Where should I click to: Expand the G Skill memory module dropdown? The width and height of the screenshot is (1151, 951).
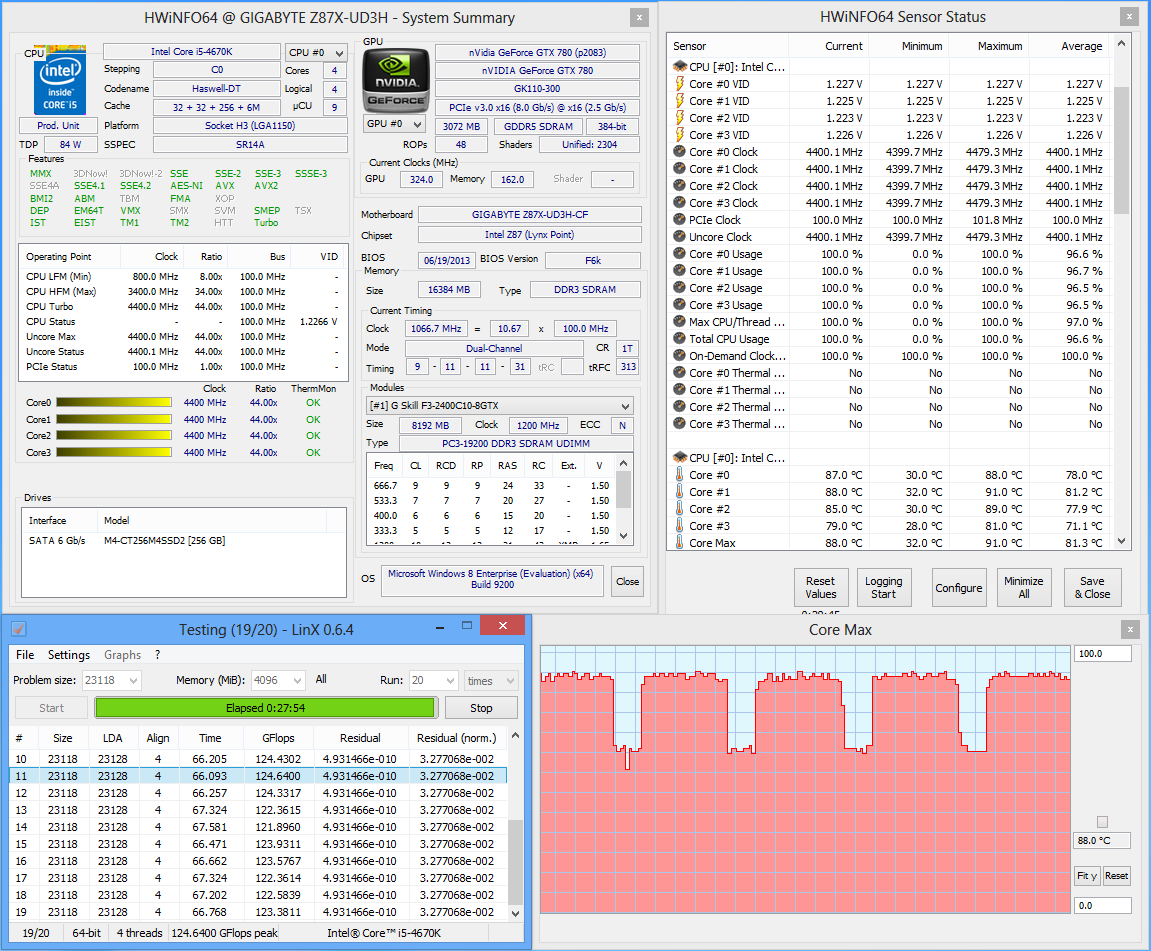500,406
